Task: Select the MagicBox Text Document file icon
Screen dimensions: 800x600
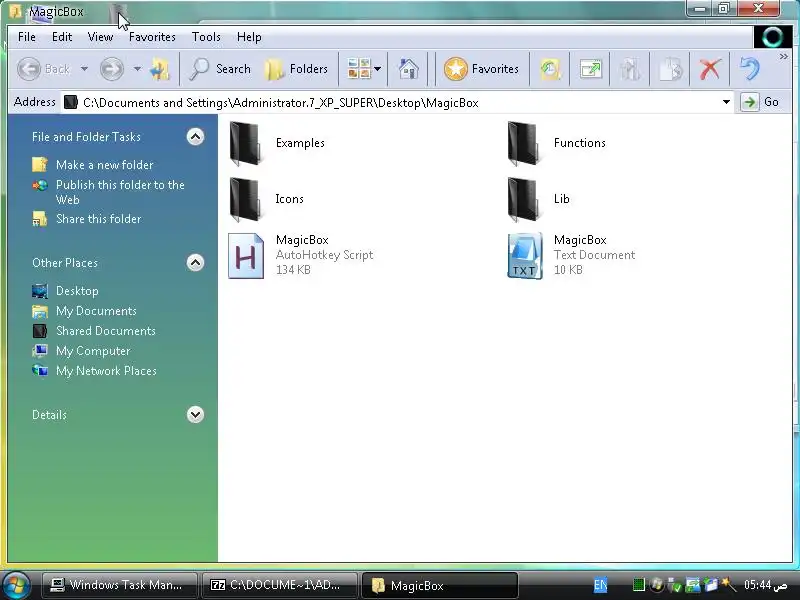Action: [524, 256]
